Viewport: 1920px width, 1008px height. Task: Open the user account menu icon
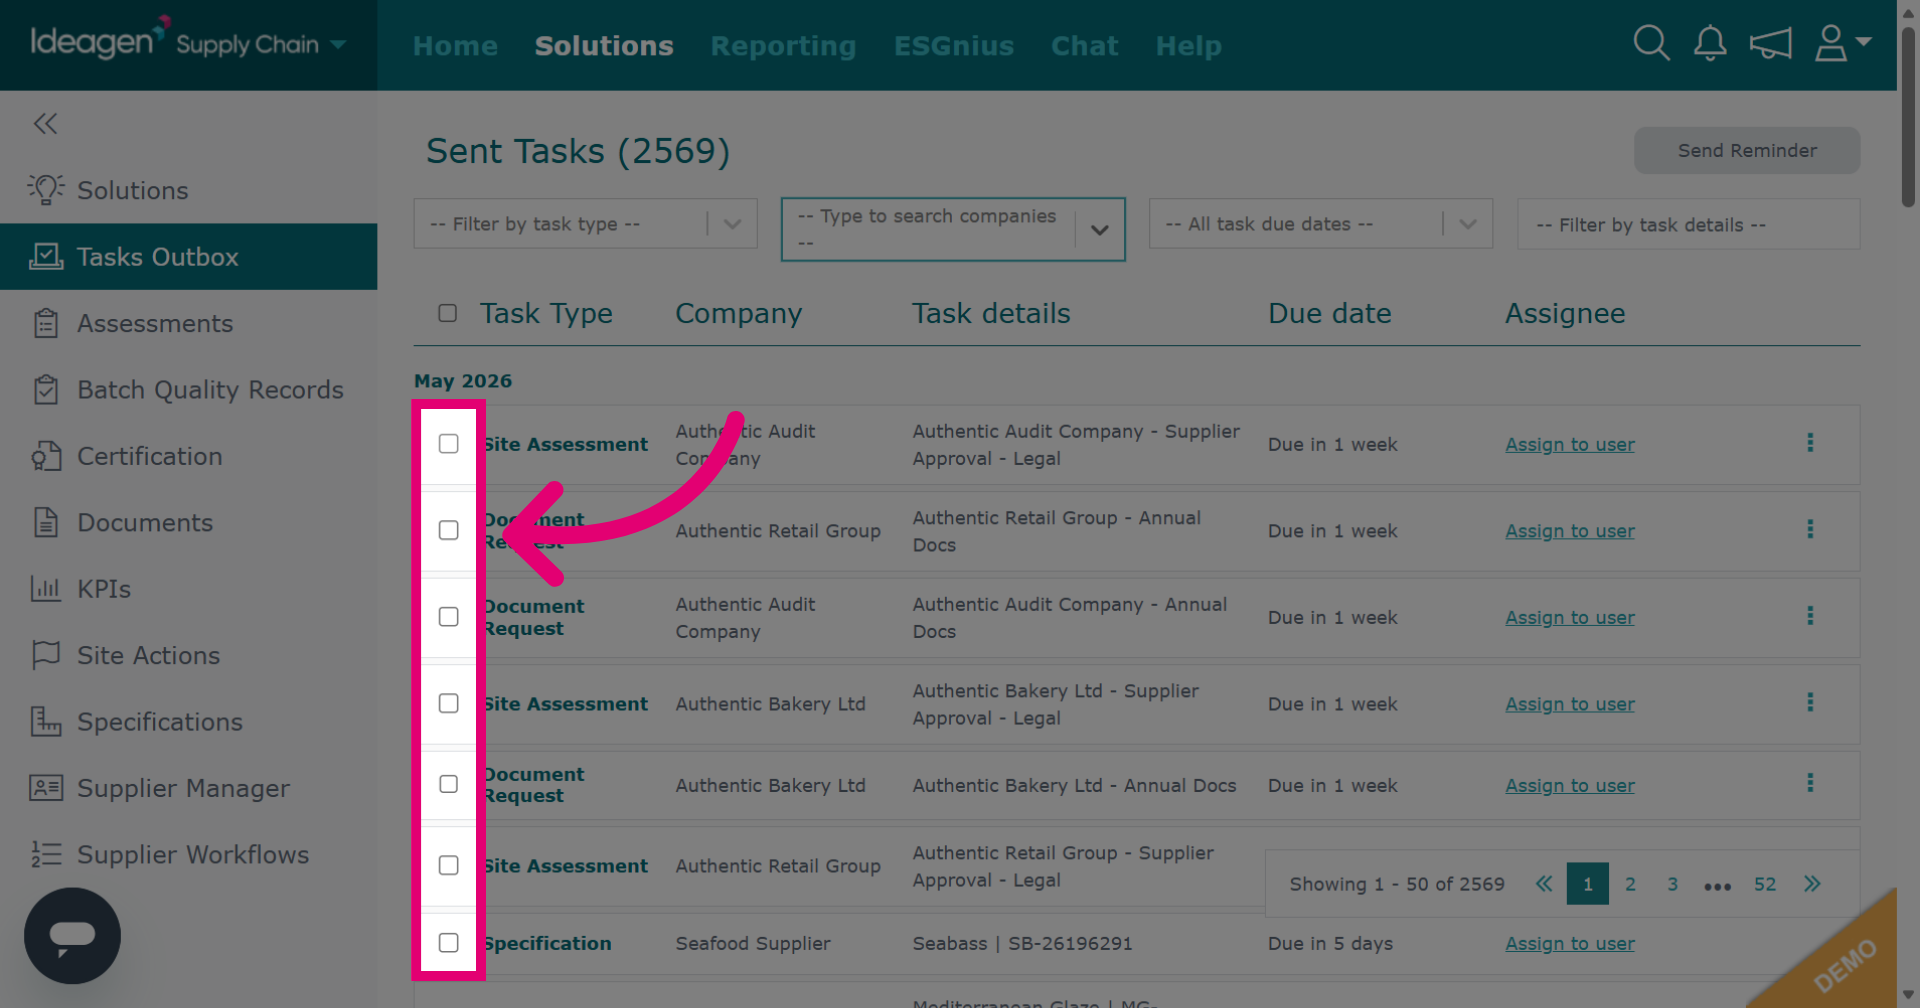pos(1842,43)
